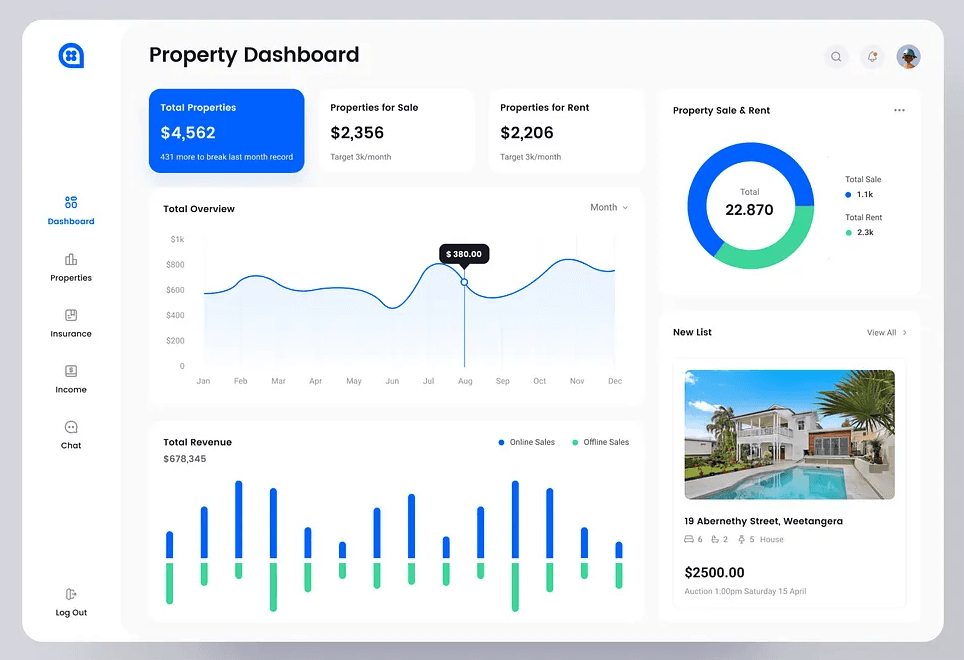Screen dimensions: 964x660
Task: Toggle Online Sales legend item
Action: (526, 442)
